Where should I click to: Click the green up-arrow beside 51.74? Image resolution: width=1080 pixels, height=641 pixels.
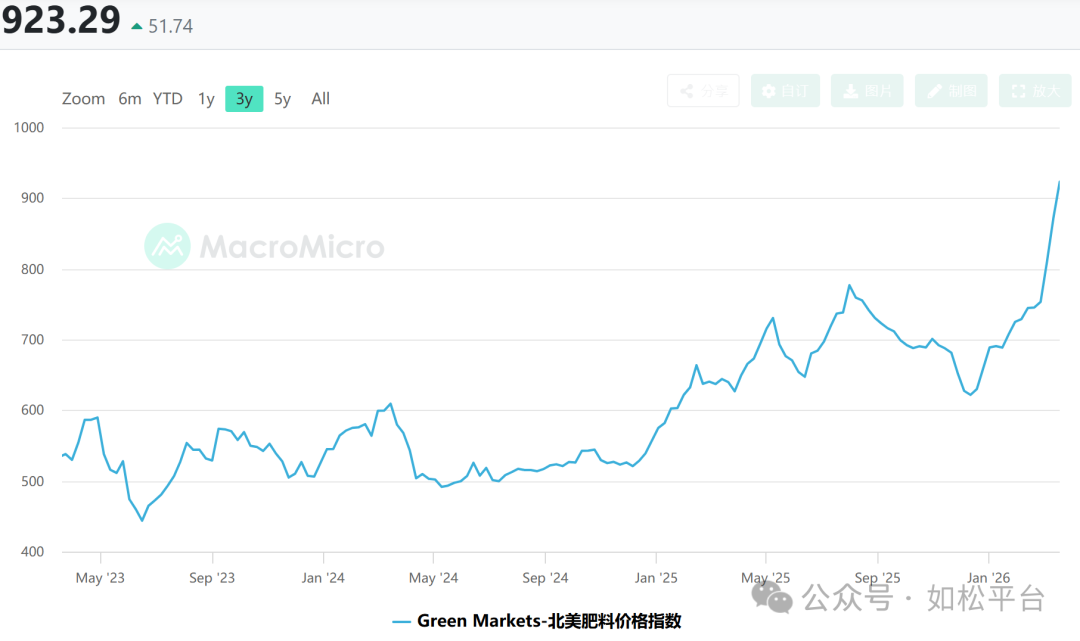[x=137, y=26]
